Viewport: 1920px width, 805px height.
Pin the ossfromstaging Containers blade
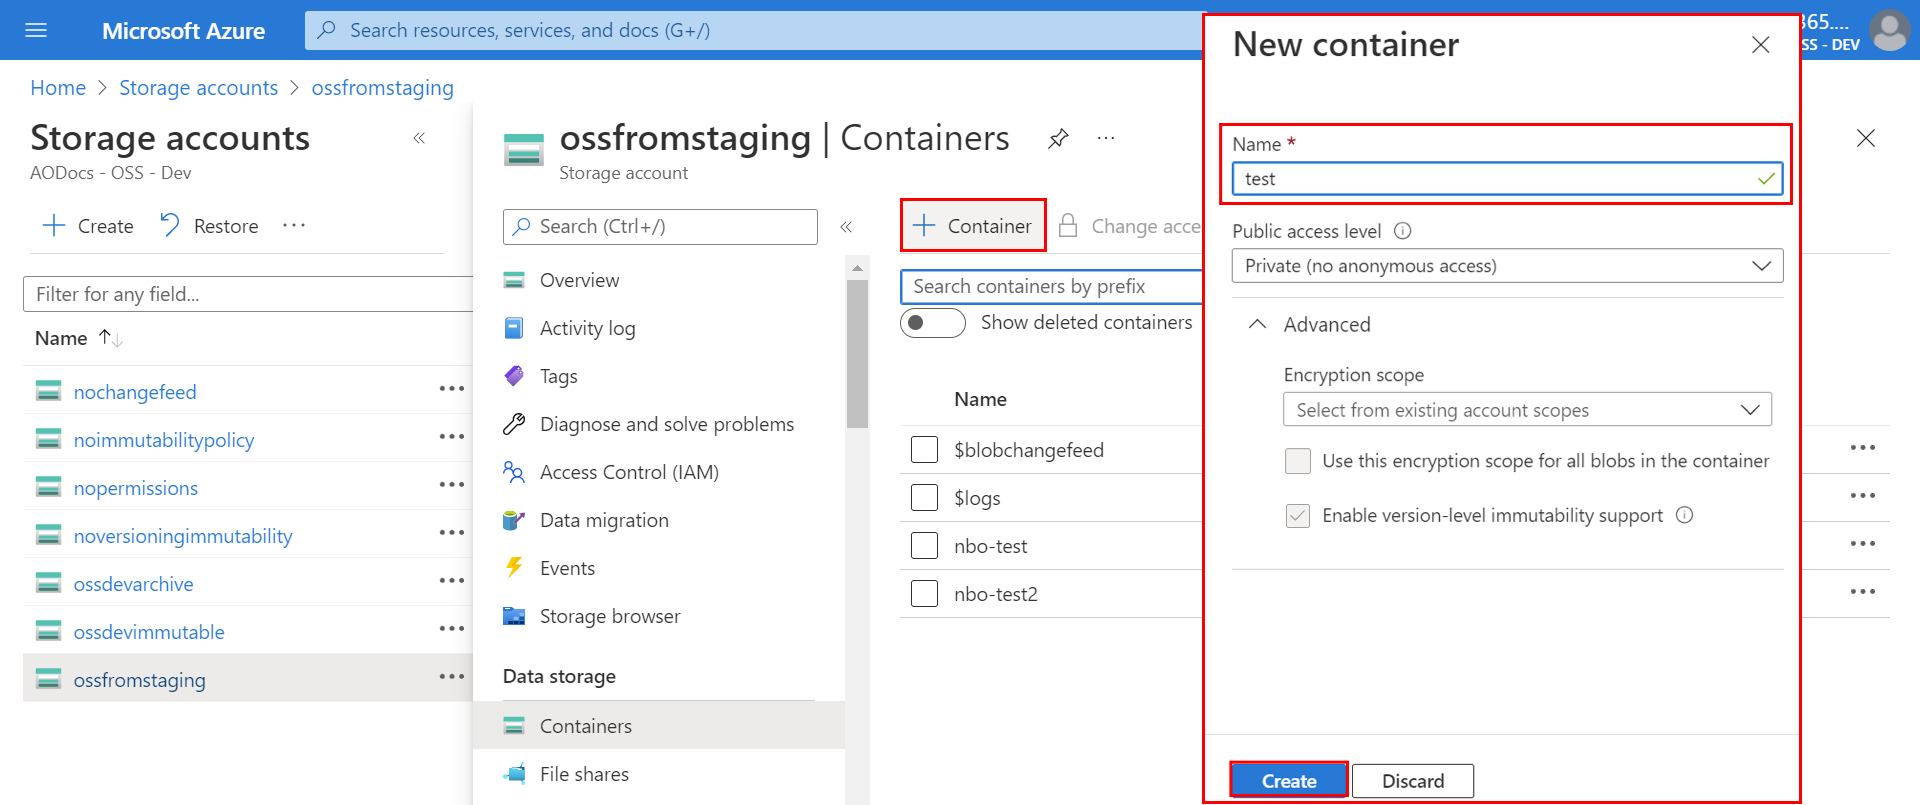(x=1058, y=138)
